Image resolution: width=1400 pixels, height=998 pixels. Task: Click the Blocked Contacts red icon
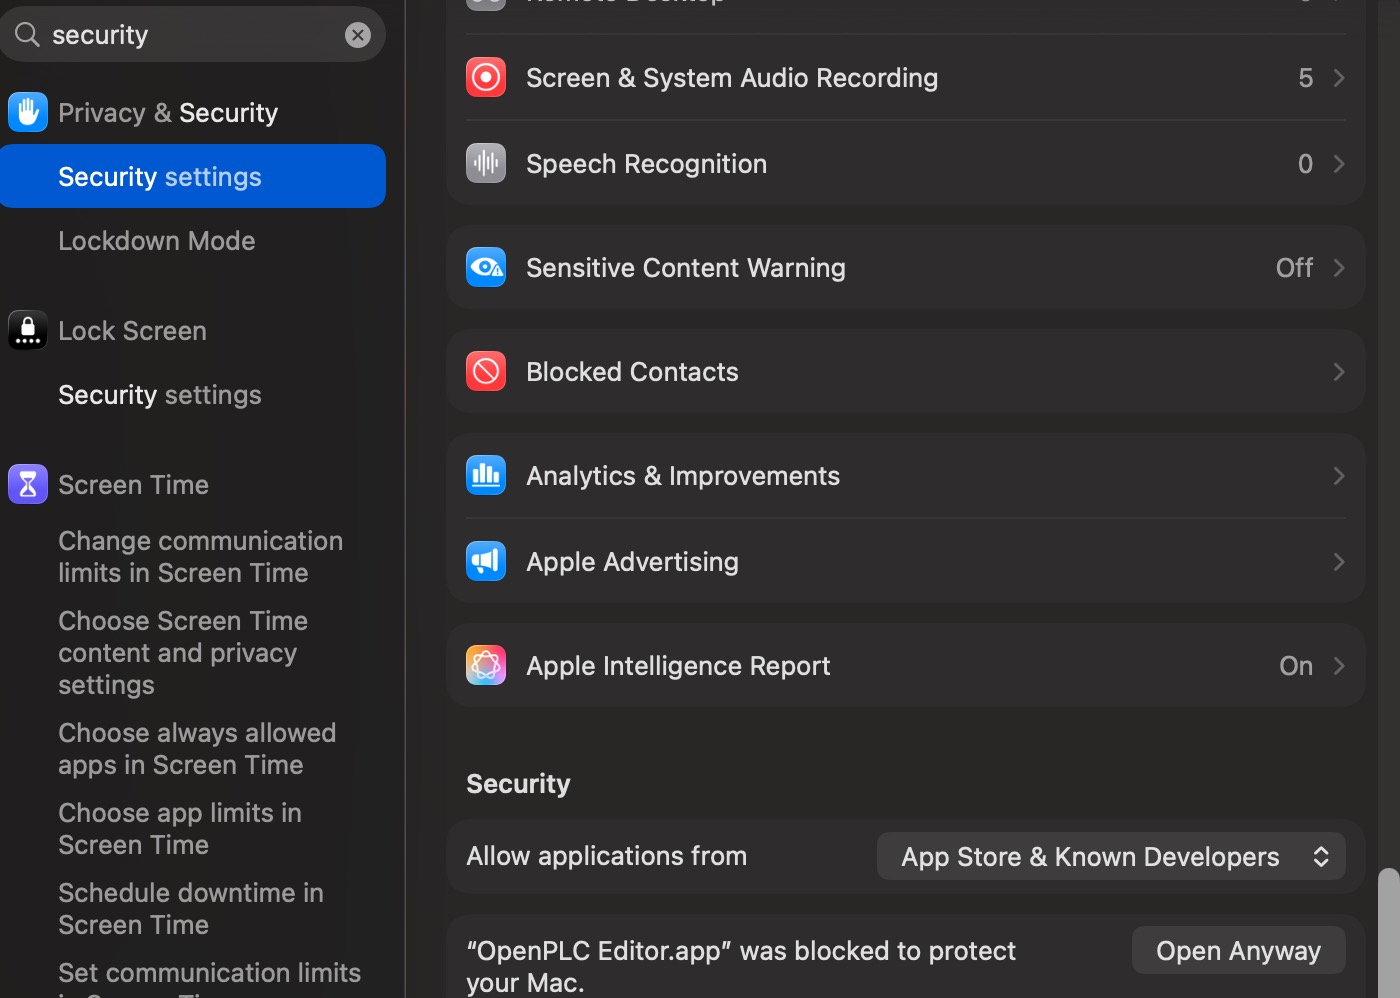coord(486,372)
